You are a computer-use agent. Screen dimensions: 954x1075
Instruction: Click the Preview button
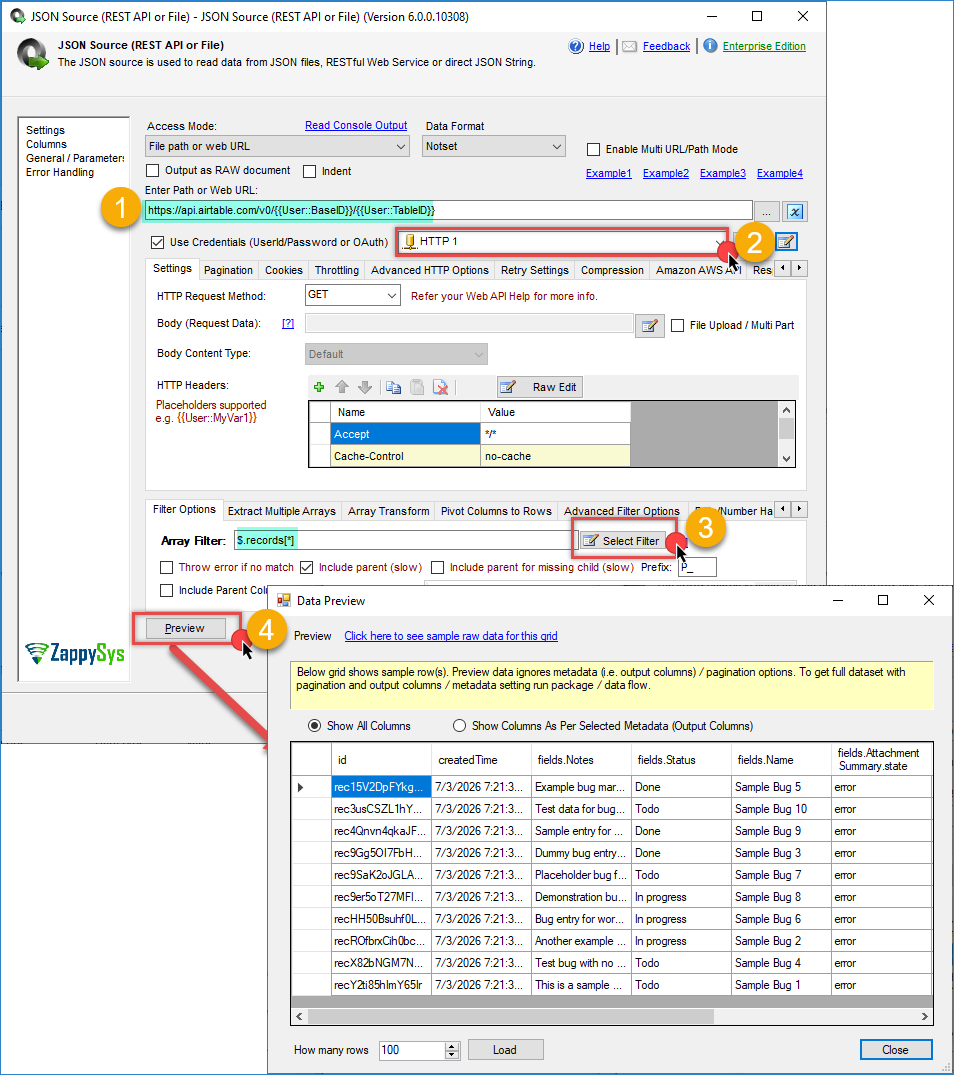pyautogui.click(x=185, y=628)
